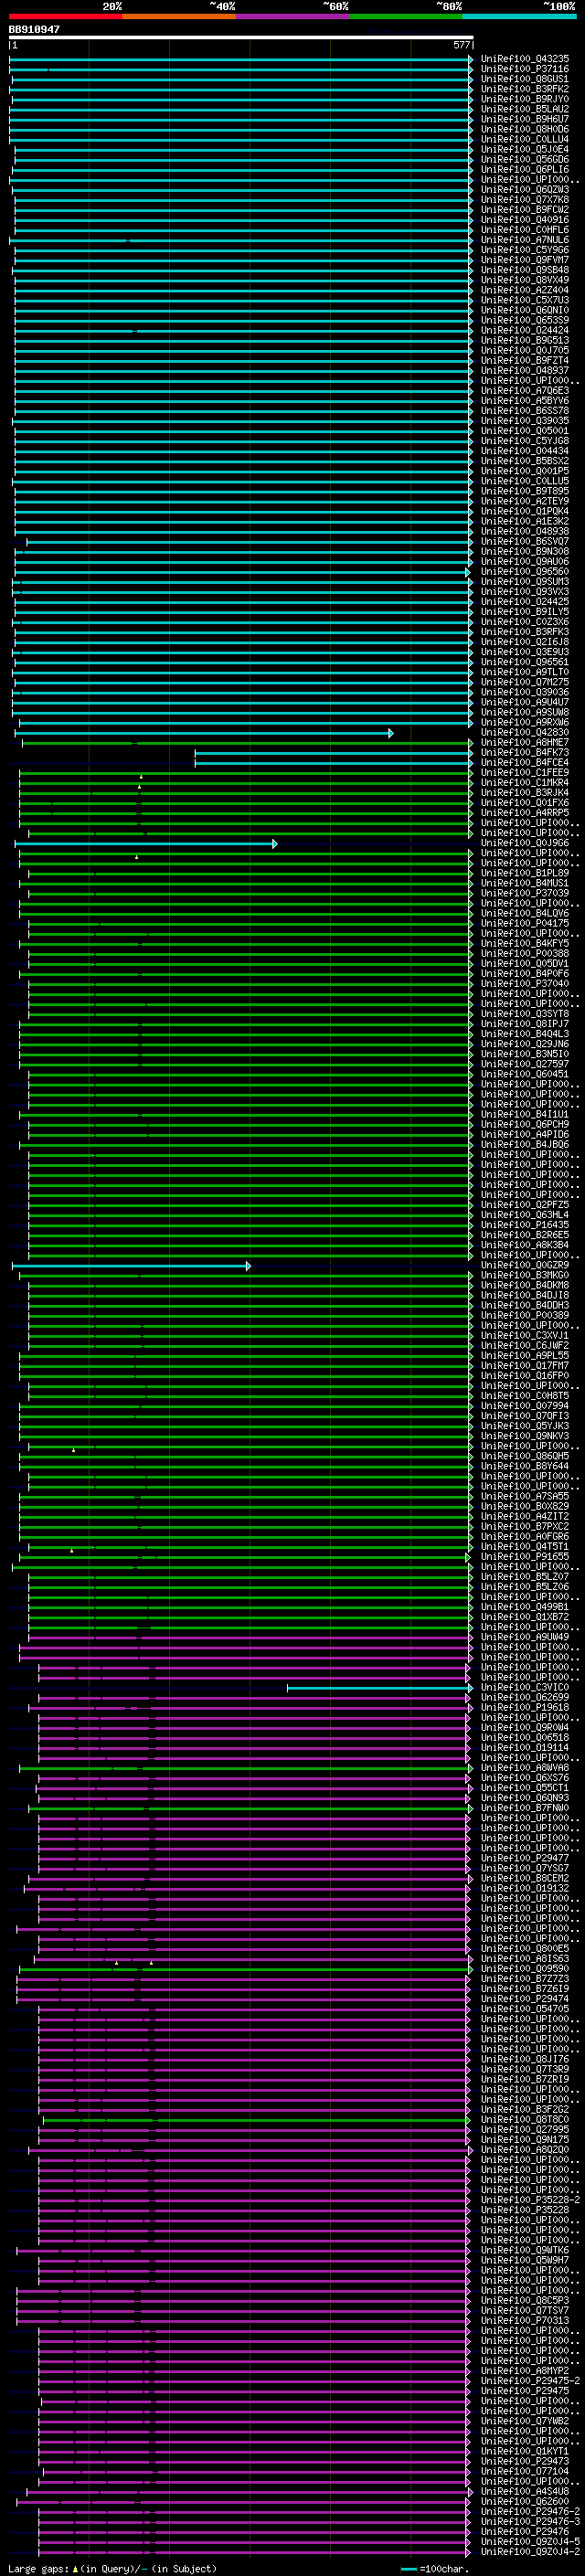Click the purple ~60% identity legend swatch
This screenshot has width=585, height=2576.
pyautogui.click(x=293, y=16)
